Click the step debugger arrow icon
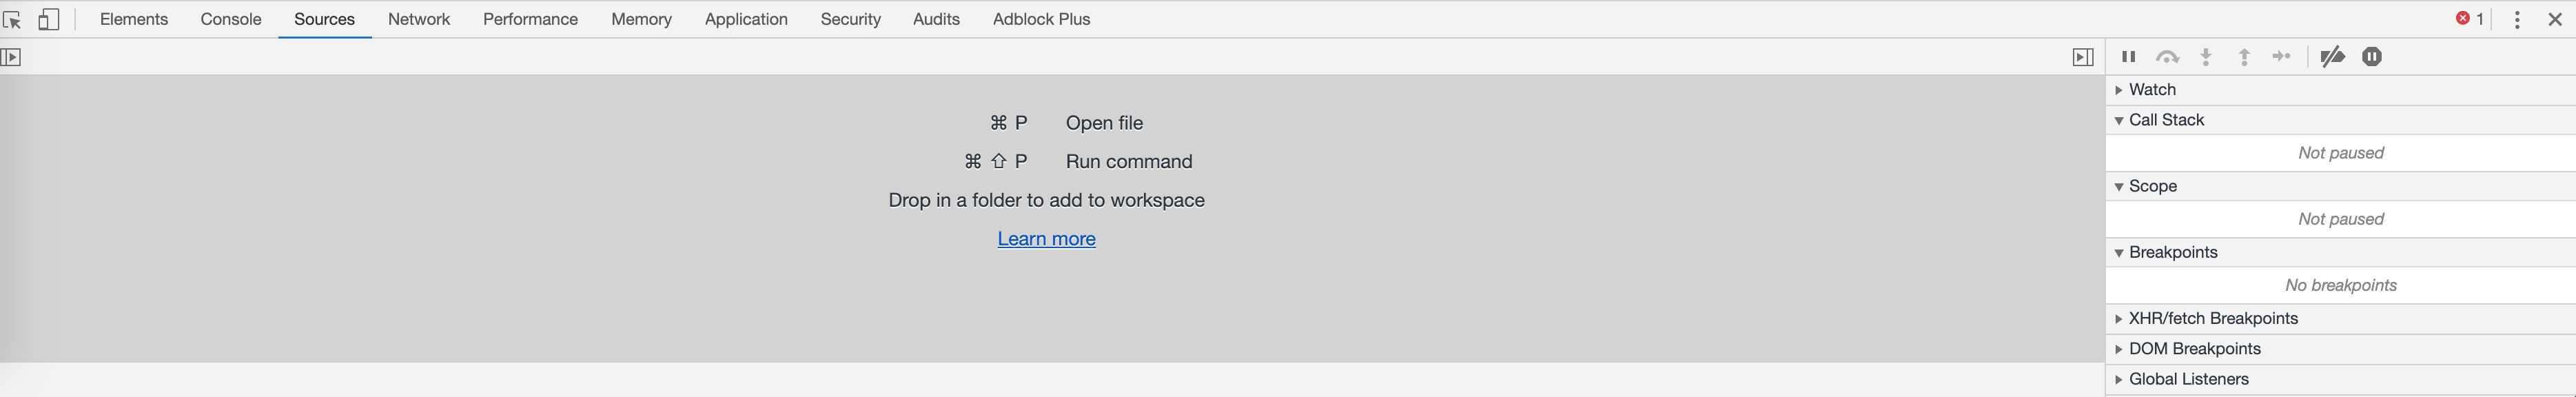This screenshot has height=397, width=2576. tap(2282, 57)
